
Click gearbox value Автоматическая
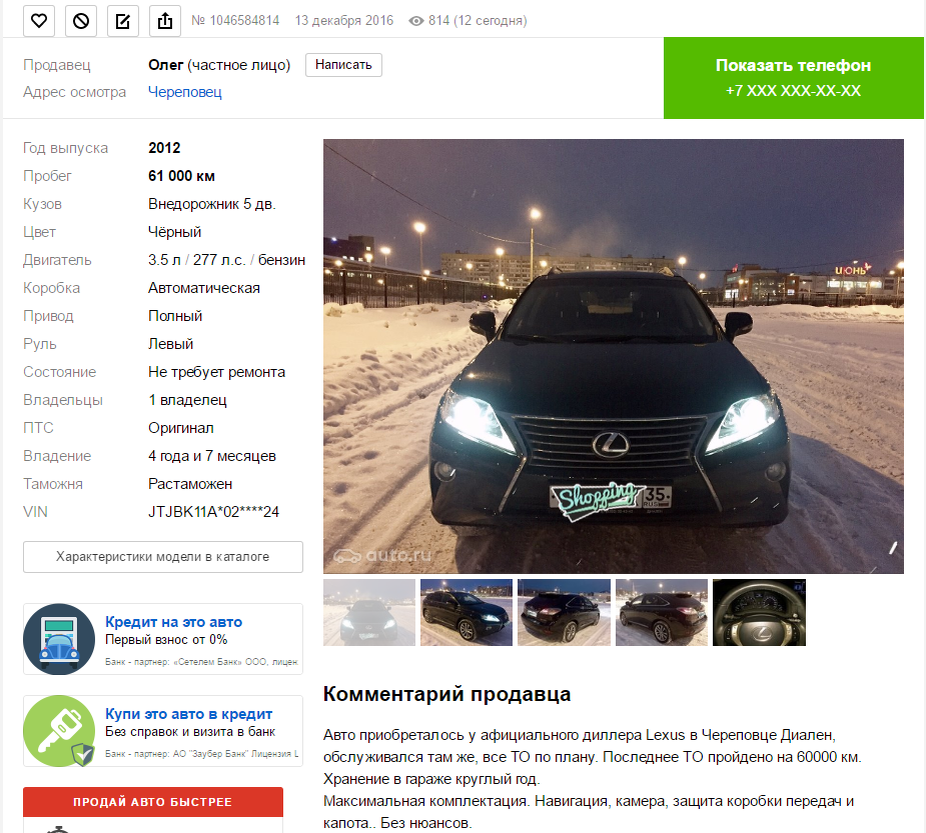[x=204, y=288]
